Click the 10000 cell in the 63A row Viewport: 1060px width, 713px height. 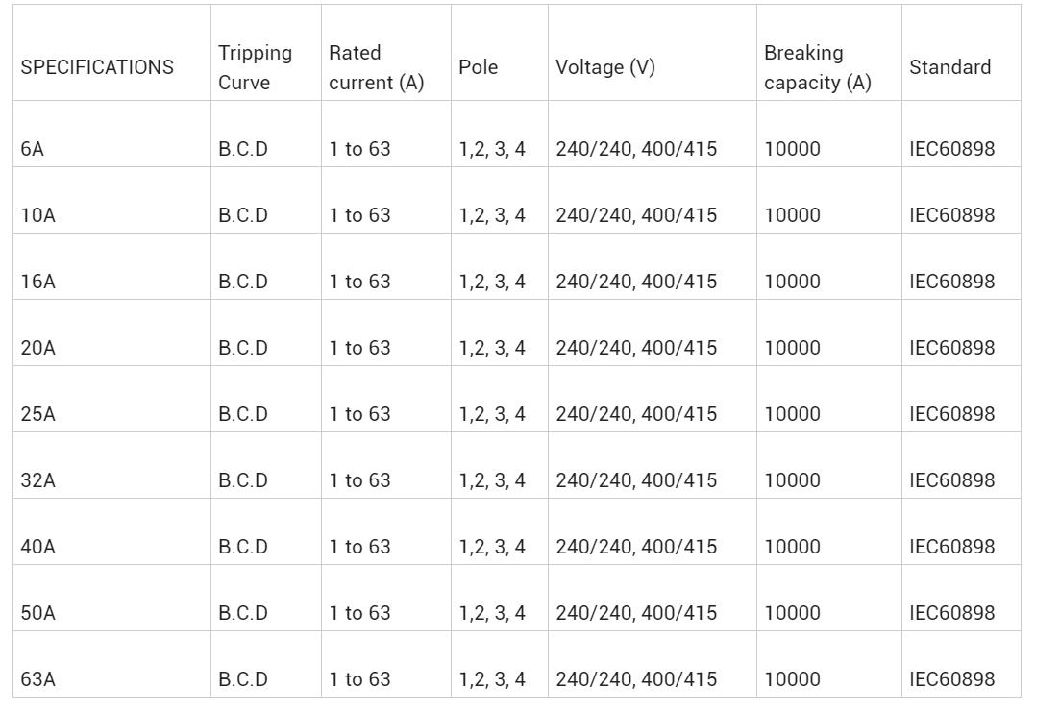coord(792,679)
